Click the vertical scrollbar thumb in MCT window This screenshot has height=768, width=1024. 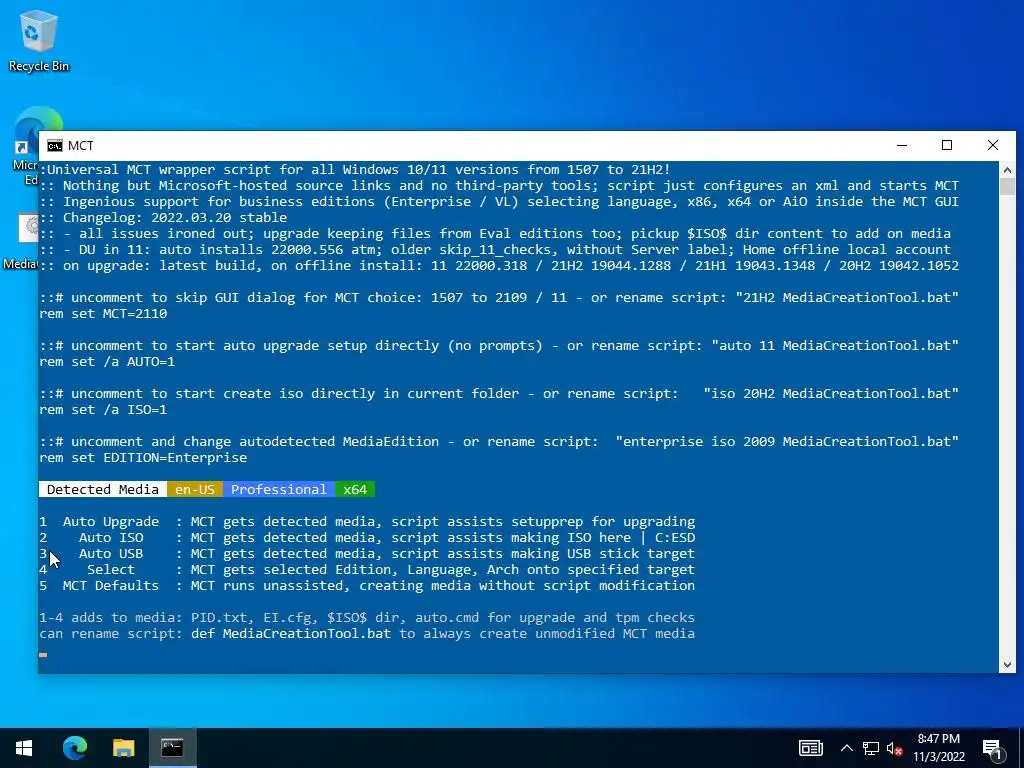tap(1007, 186)
